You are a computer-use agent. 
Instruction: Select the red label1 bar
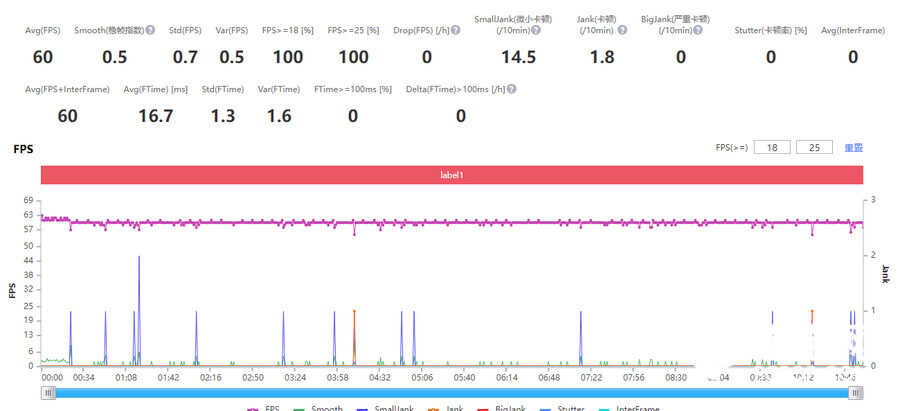coord(451,175)
